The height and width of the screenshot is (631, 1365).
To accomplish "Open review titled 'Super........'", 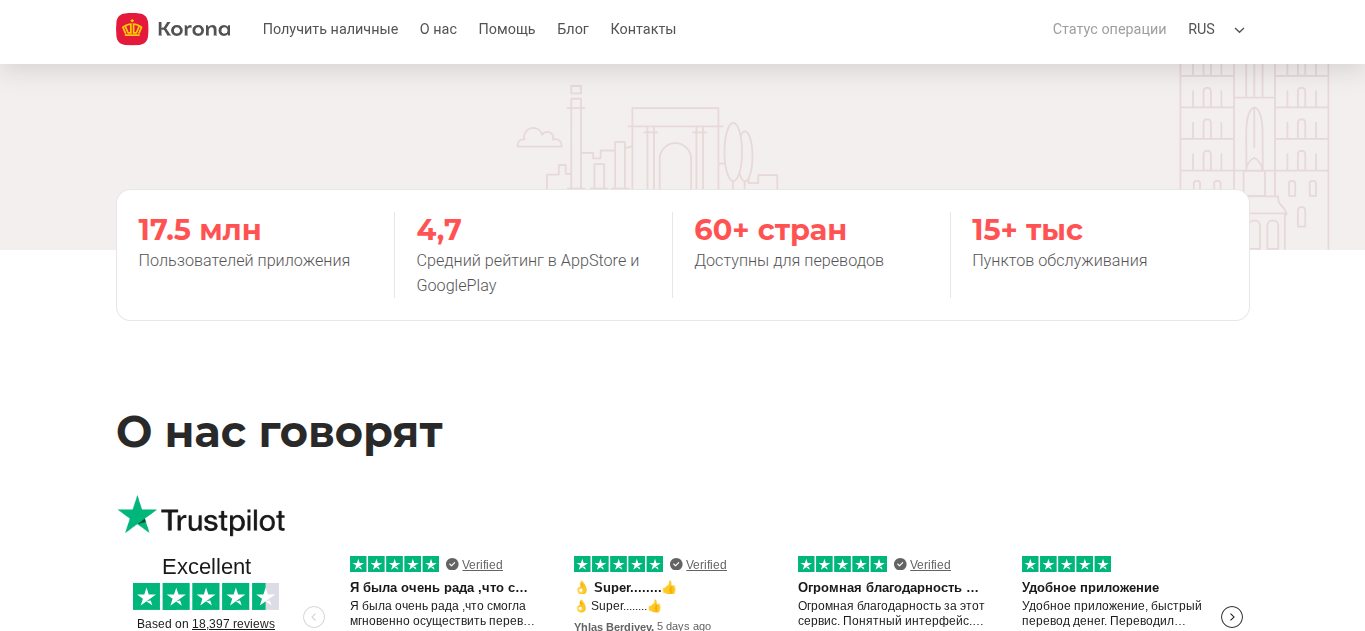I will click(x=626, y=587).
